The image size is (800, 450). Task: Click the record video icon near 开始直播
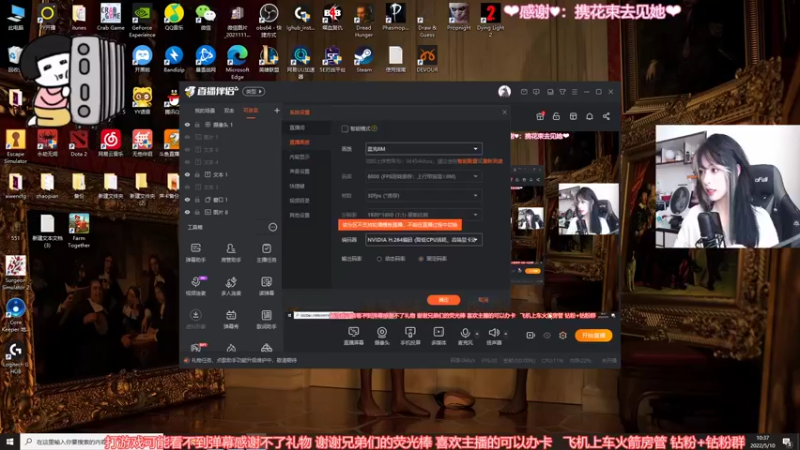(531, 335)
